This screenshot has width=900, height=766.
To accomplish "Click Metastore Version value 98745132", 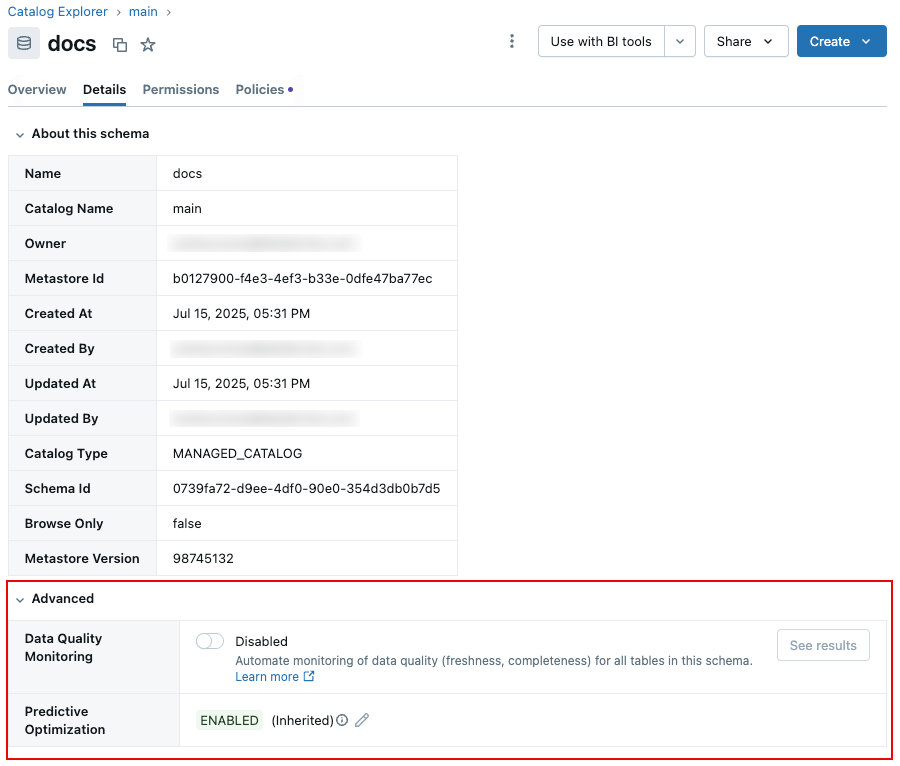I will (203, 558).
